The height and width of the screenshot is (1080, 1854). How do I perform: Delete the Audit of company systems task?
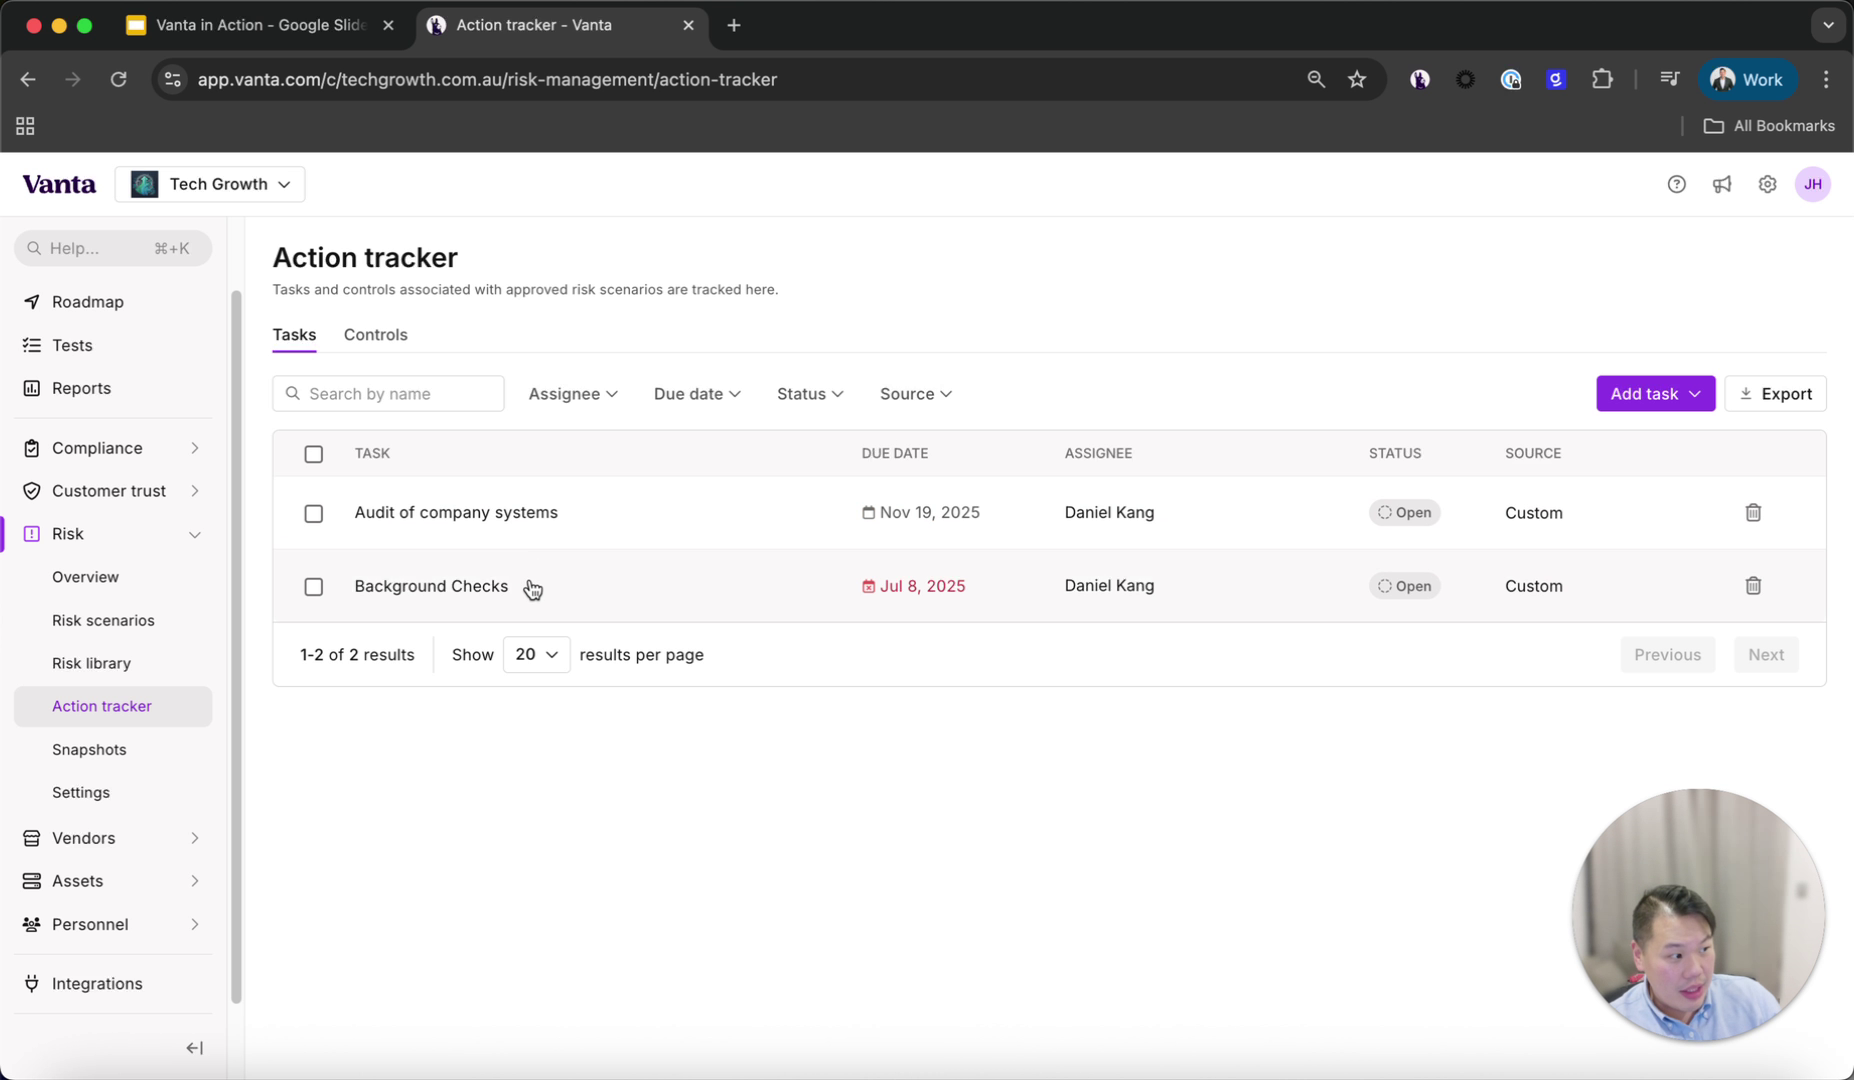click(1752, 512)
